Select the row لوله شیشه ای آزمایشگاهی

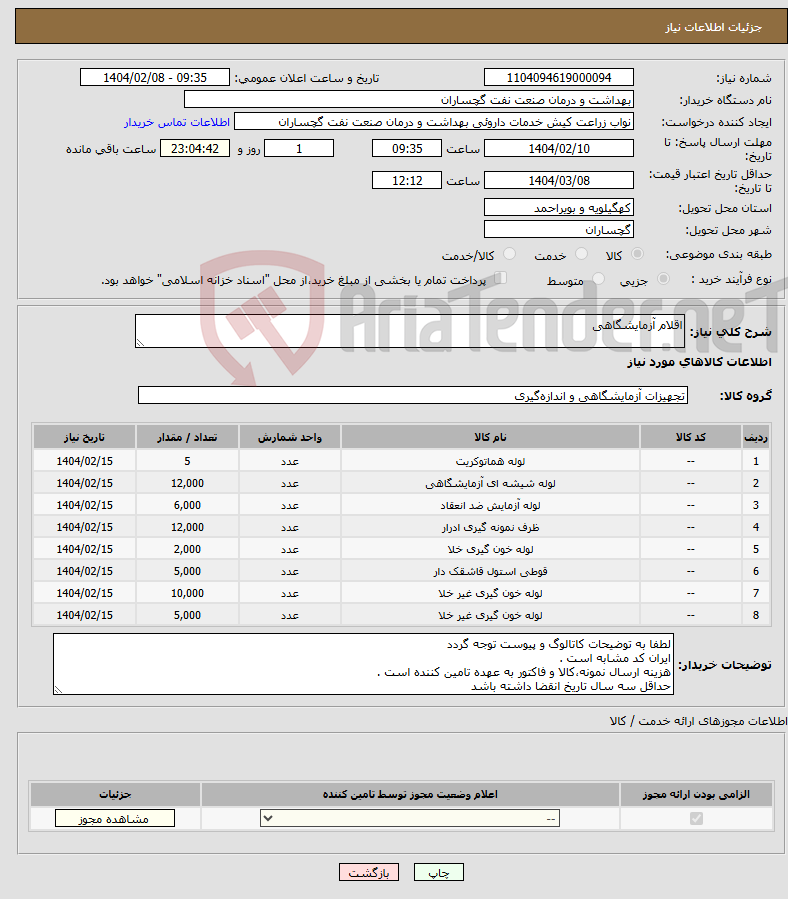click(402, 483)
